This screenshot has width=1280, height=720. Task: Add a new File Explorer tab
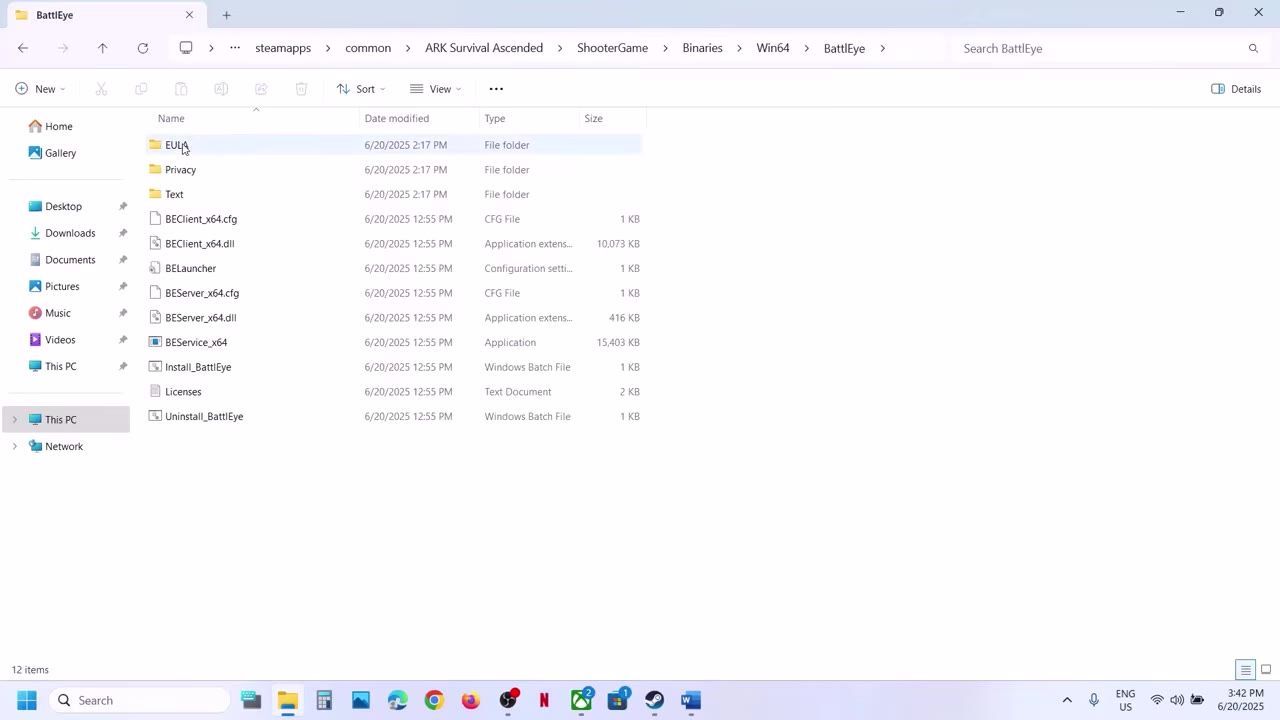[x=227, y=15]
